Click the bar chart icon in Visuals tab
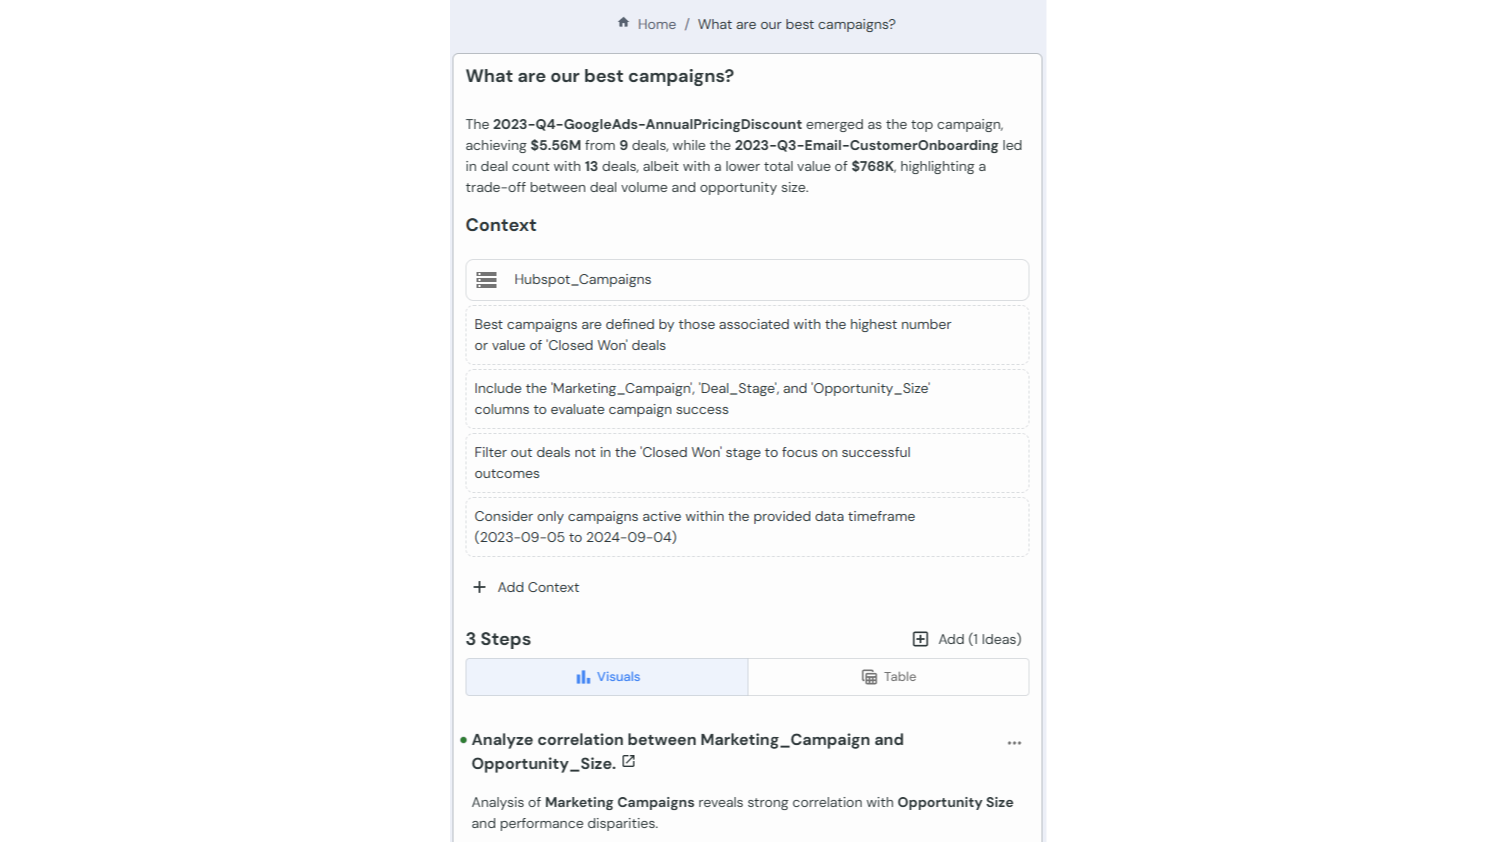Screen dimensions: 1496x842 (x=583, y=677)
